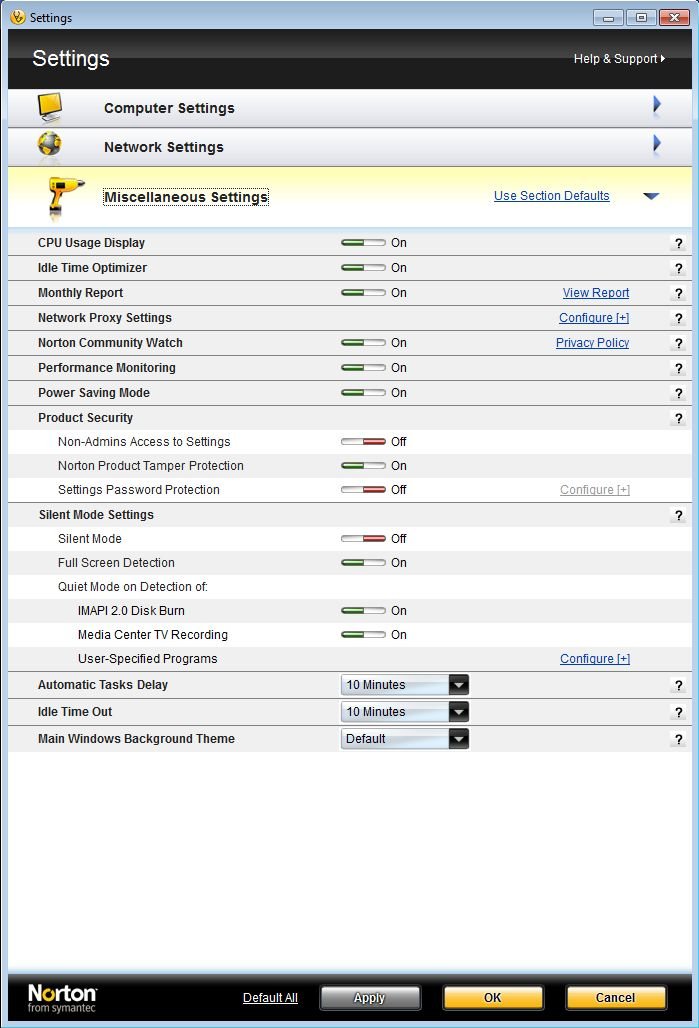Toggle CPU Usage Display switch

pyautogui.click(x=363, y=243)
